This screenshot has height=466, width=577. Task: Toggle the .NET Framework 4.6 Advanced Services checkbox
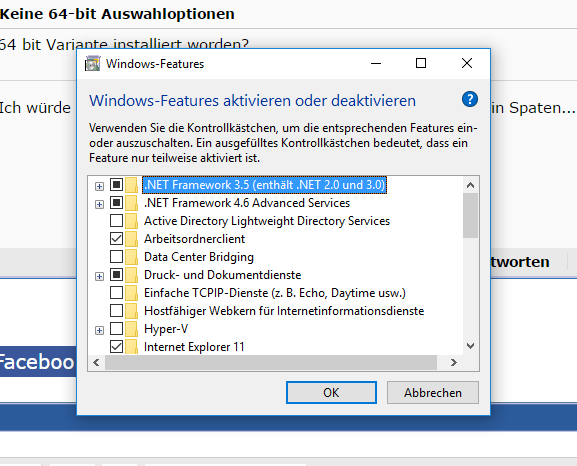coord(117,202)
